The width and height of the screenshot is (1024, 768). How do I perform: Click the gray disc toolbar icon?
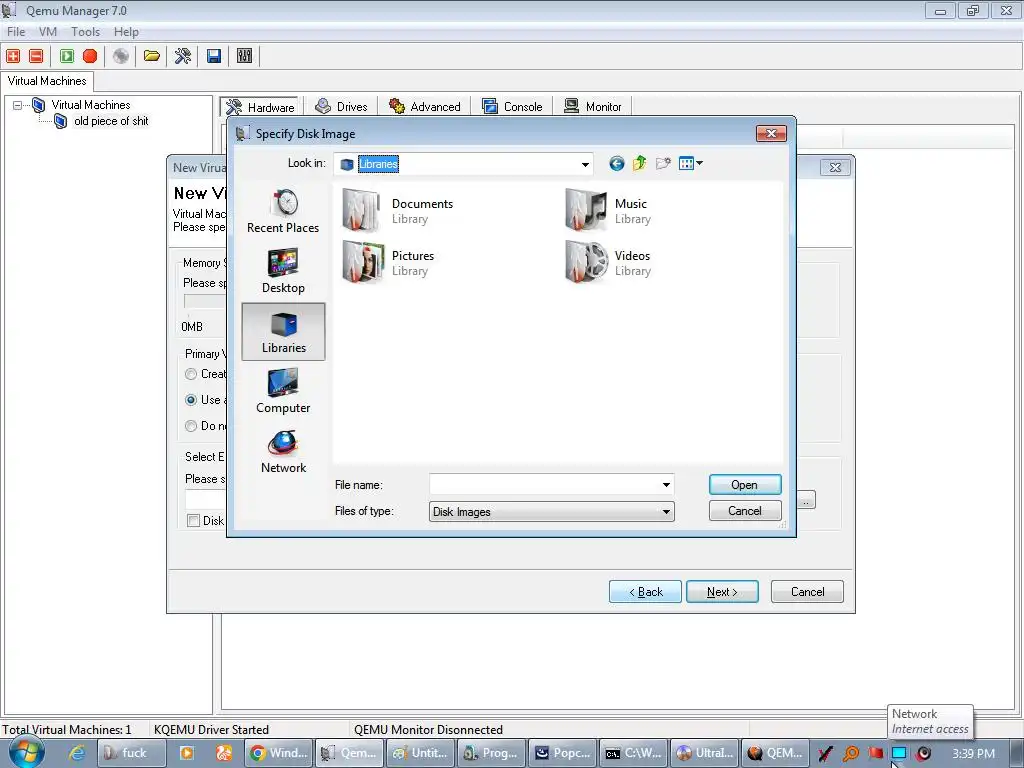tap(121, 56)
